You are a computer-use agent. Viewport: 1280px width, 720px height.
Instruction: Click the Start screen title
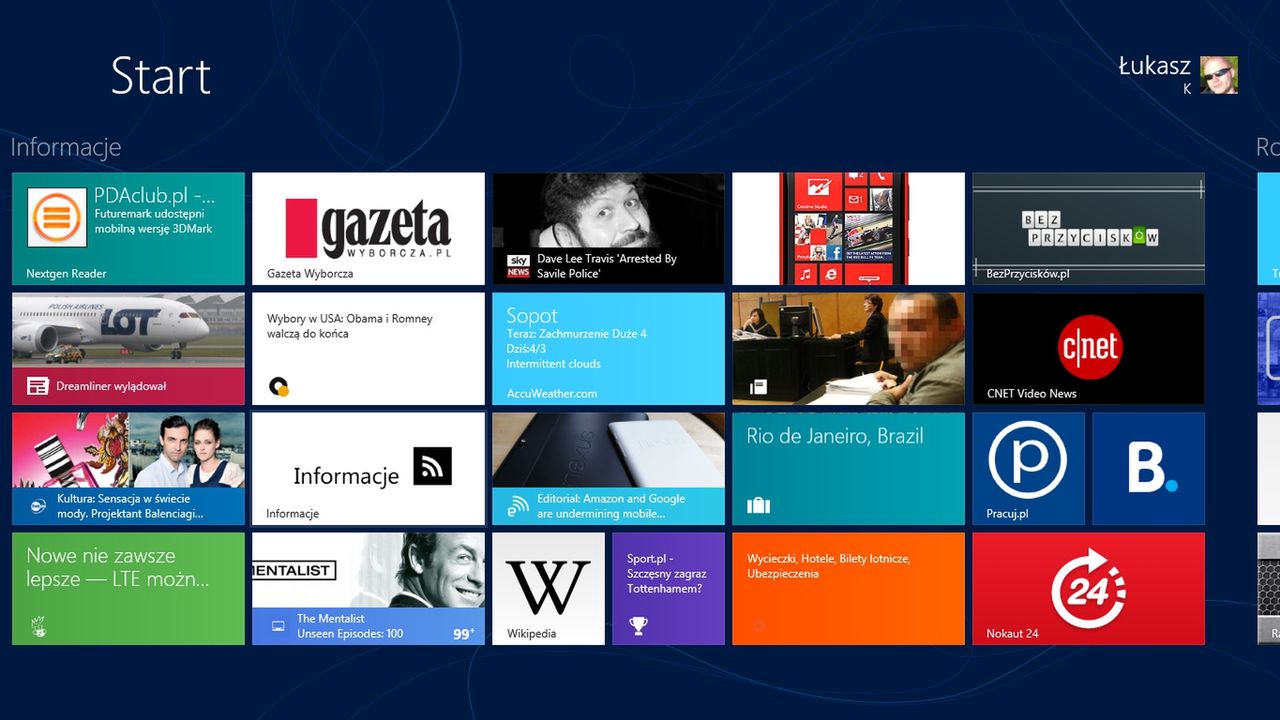coord(161,76)
